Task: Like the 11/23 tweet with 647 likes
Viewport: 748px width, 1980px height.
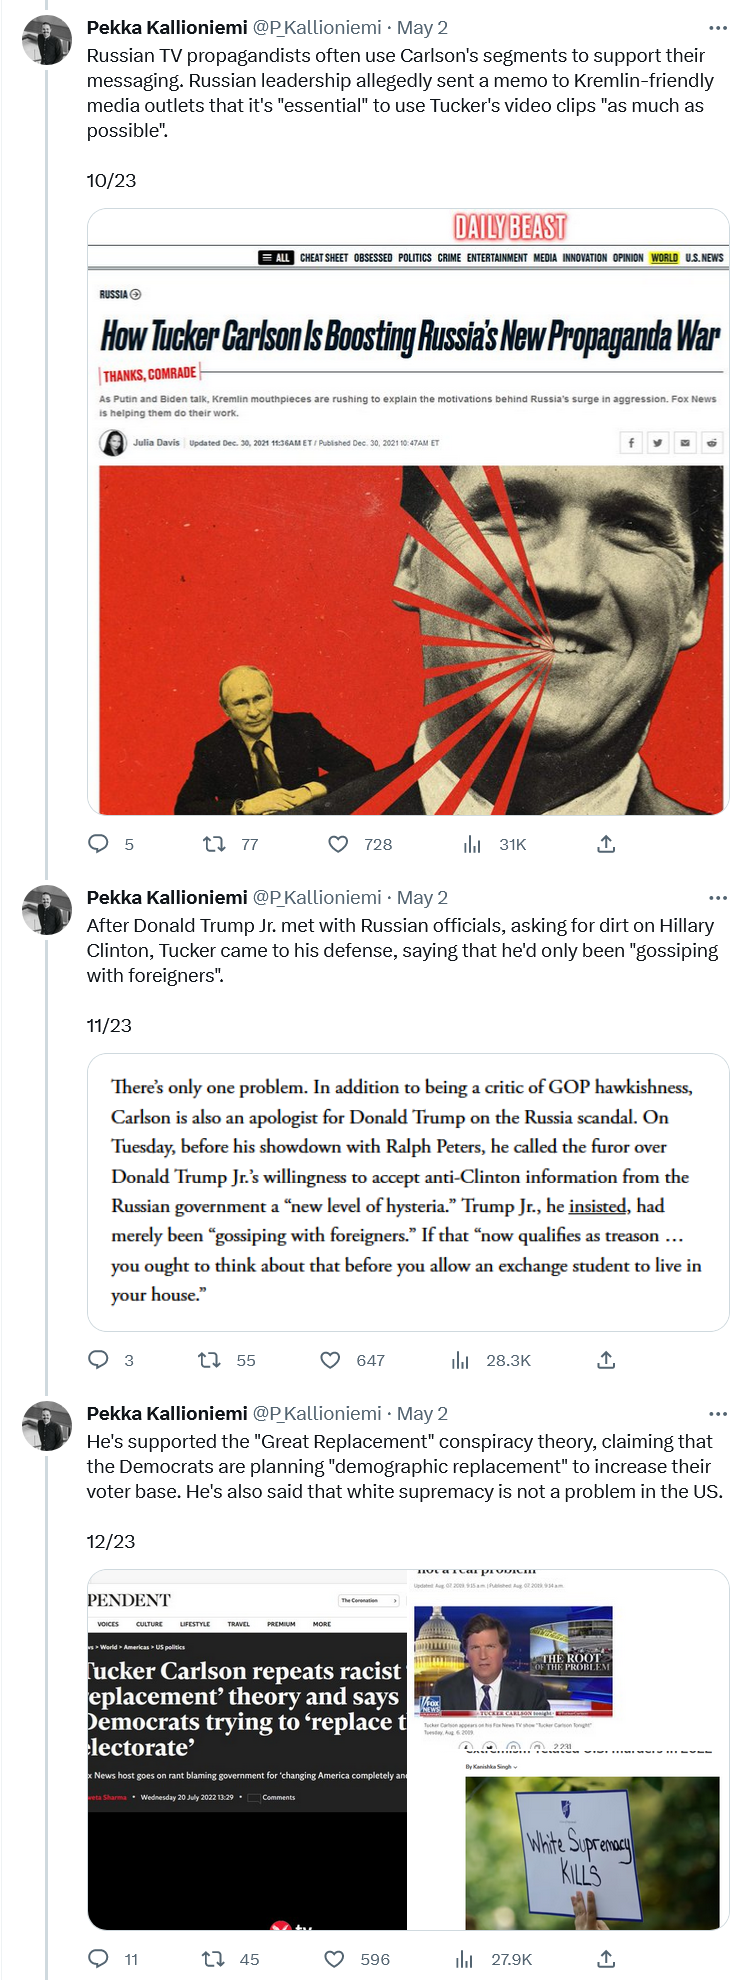Action: pyautogui.click(x=330, y=1360)
